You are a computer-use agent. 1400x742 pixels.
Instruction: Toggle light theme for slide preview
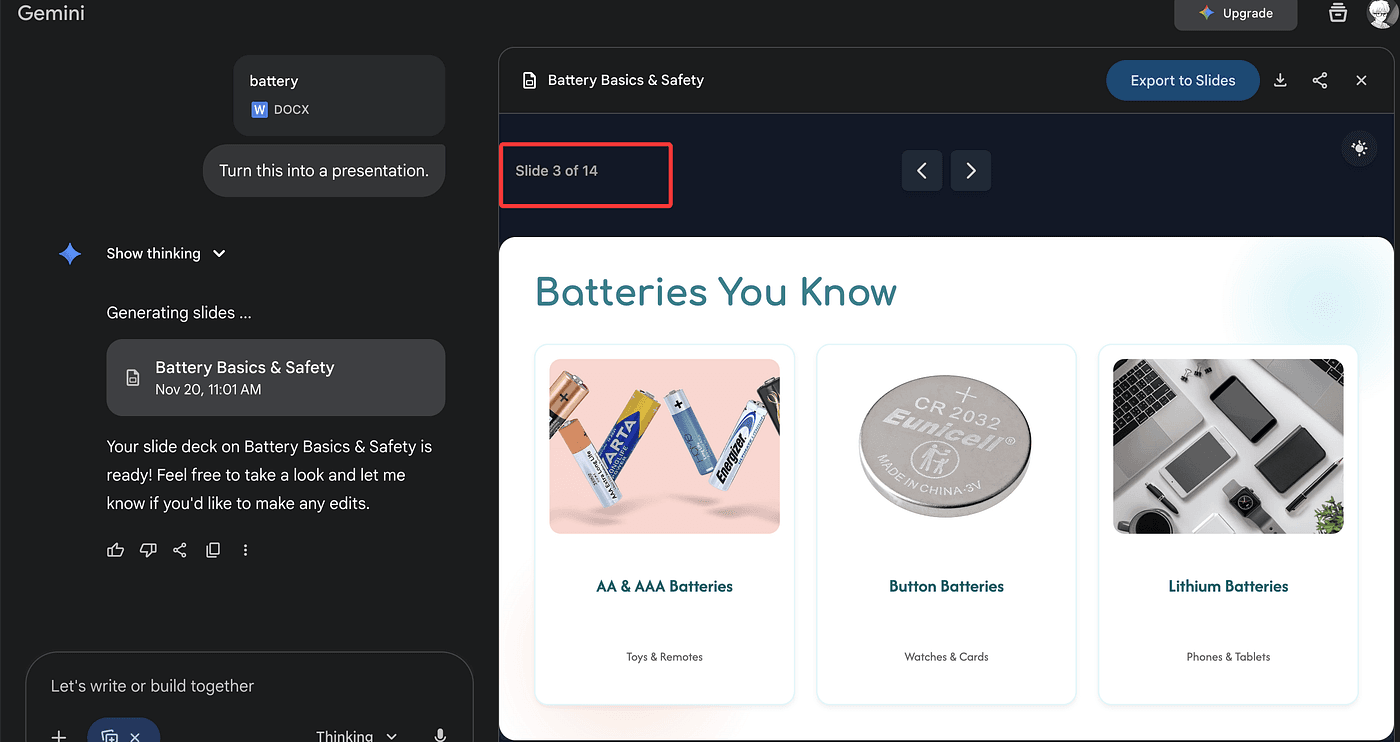[1359, 148]
